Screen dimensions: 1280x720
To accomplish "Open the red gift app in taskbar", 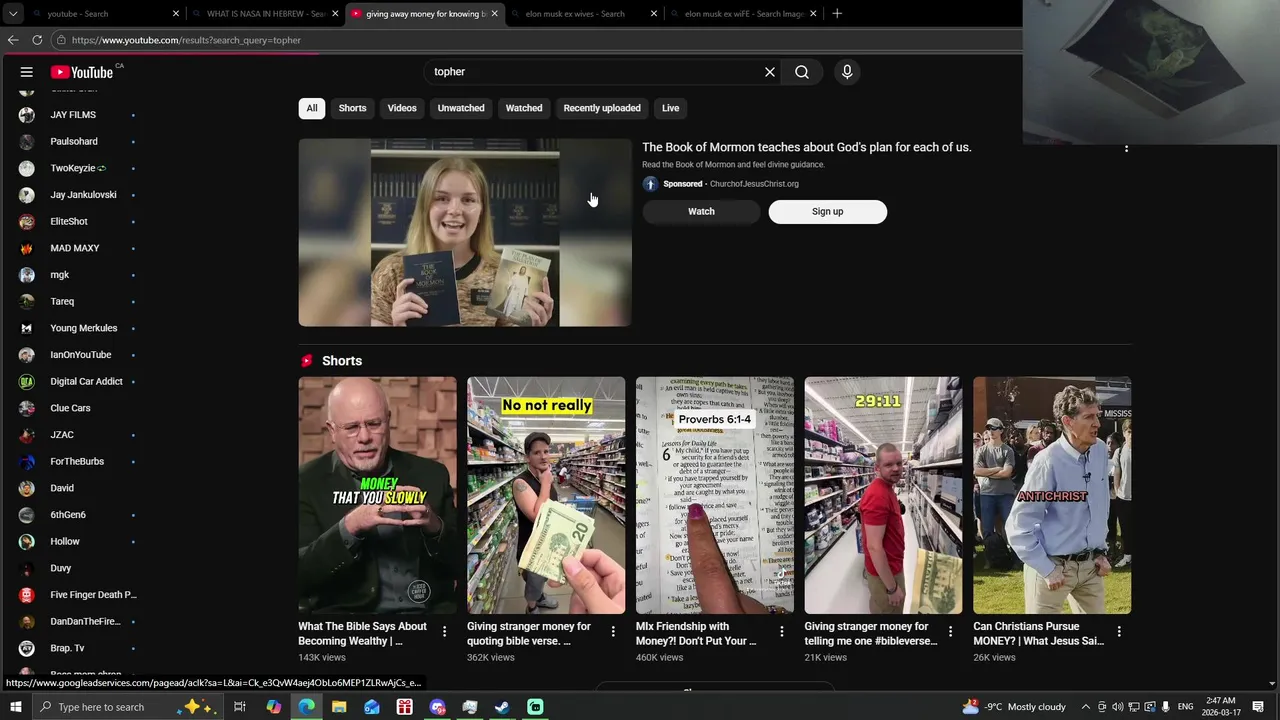I will click(x=404, y=707).
